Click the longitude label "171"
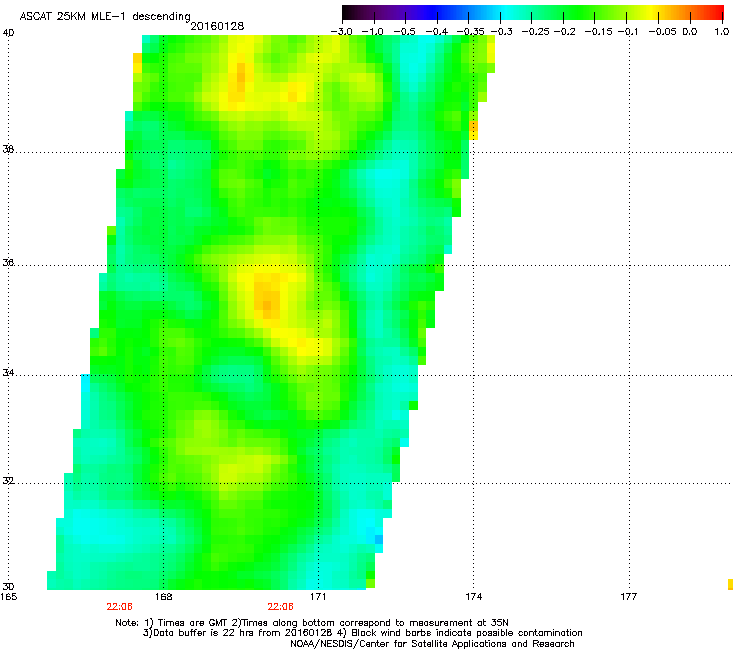This screenshot has height=650, width=740. click(x=318, y=597)
